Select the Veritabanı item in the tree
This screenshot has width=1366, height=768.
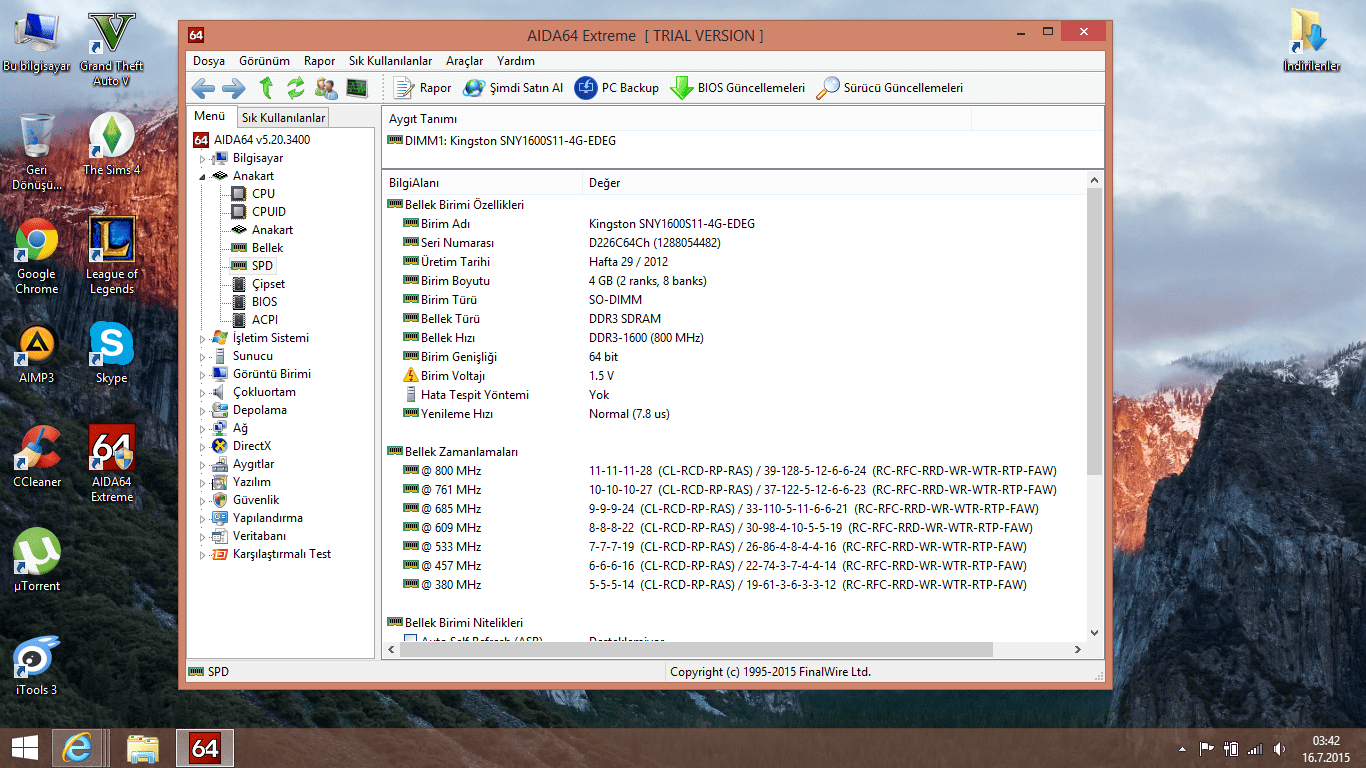coord(259,536)
